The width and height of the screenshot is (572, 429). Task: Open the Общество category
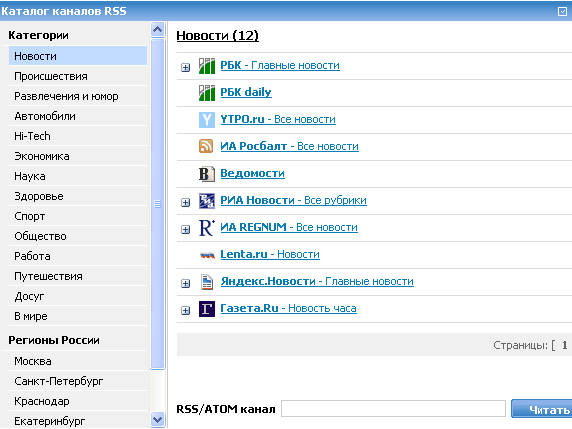[x=78, y=236]
